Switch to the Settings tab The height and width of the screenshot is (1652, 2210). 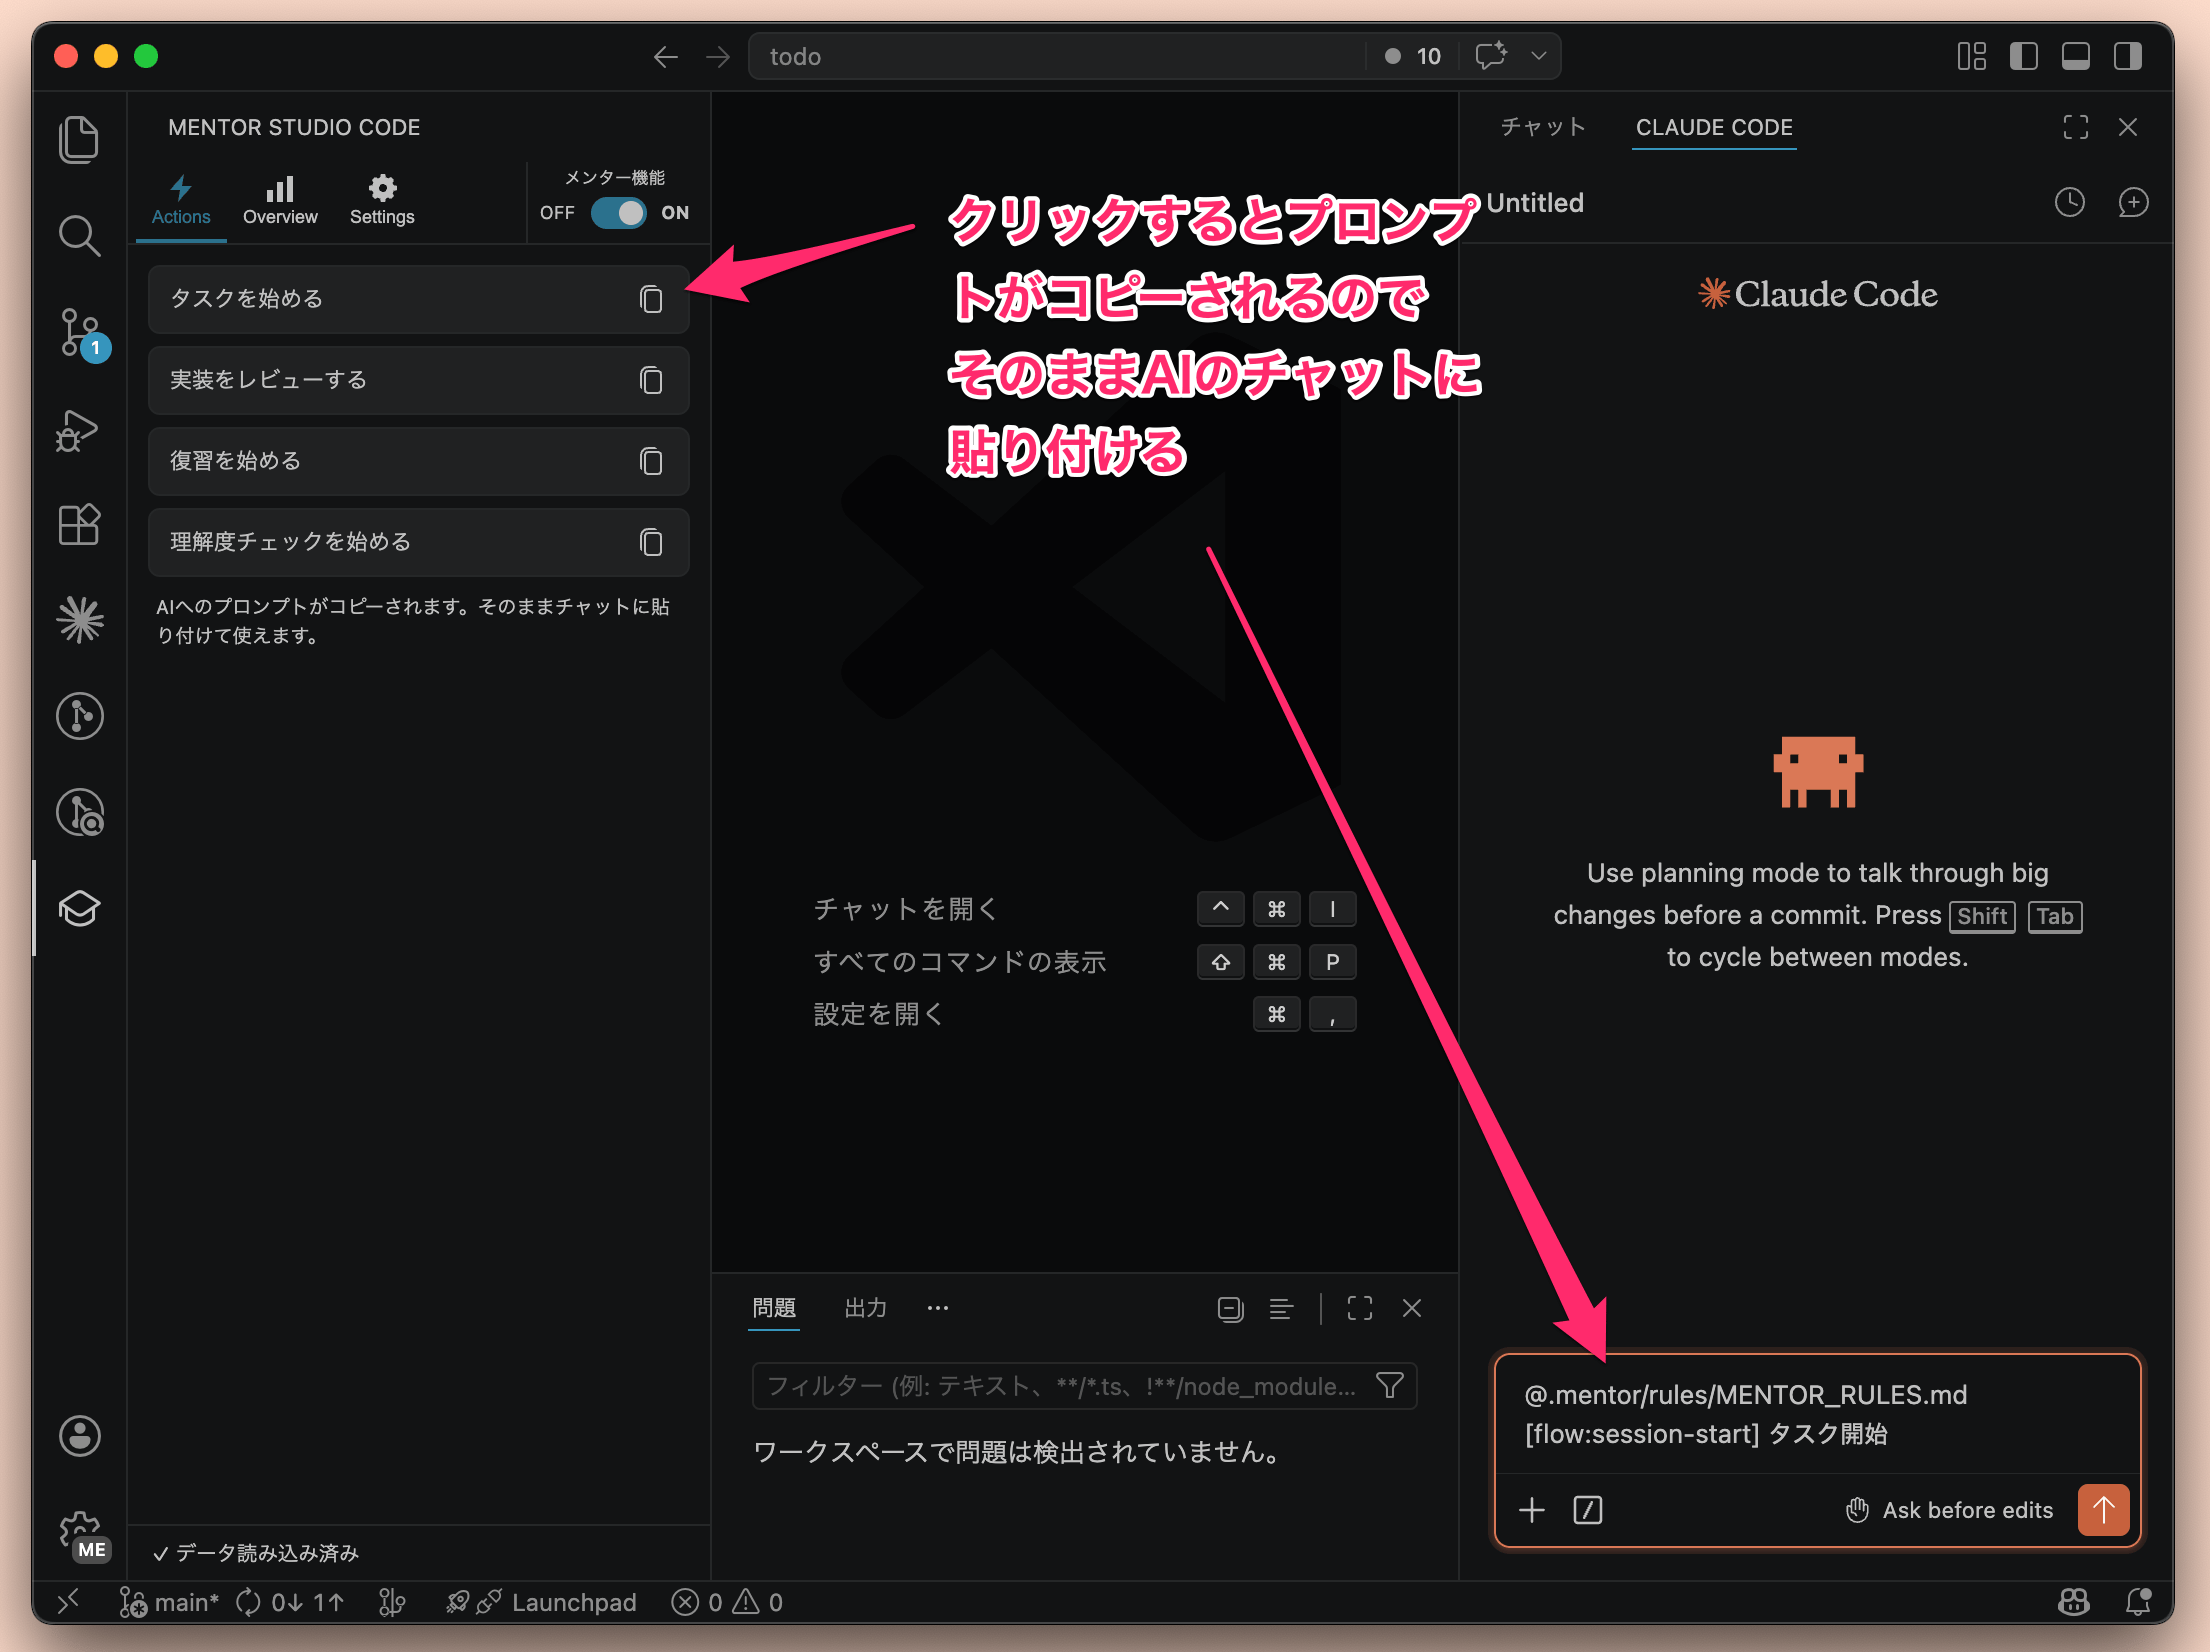pyautogui.click(x=382, y=202)
